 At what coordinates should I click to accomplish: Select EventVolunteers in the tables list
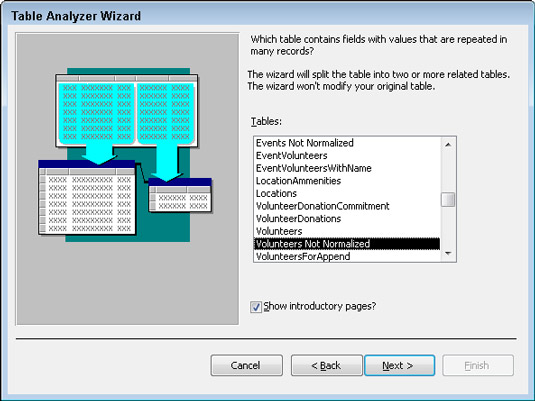click(x=347, y=156)
